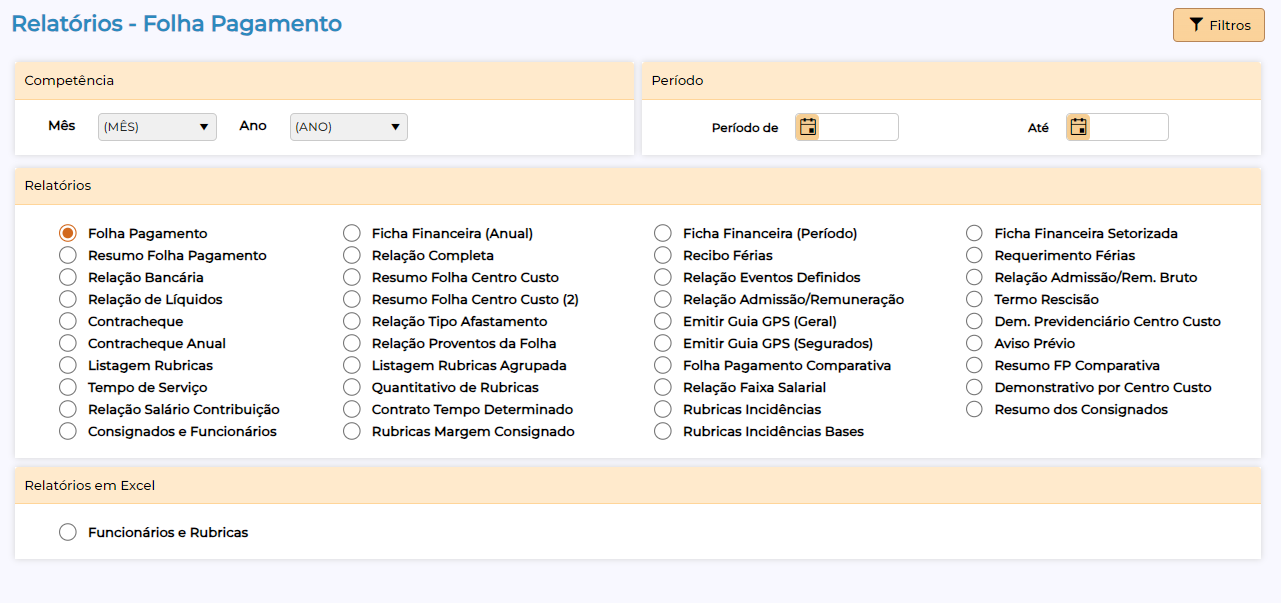Select the Folha Pagamento radio option

(x=68, y=233)
